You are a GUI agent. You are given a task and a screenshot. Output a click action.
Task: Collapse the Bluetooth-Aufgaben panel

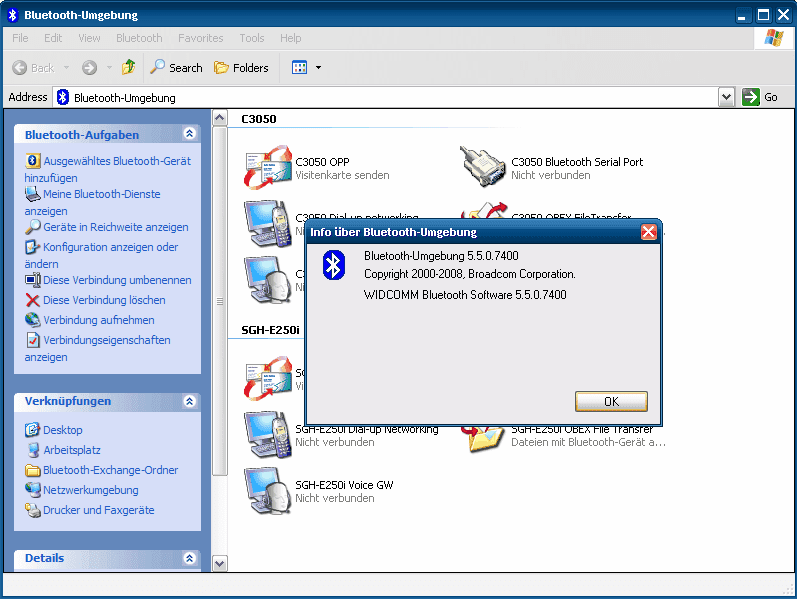[190, 134]
